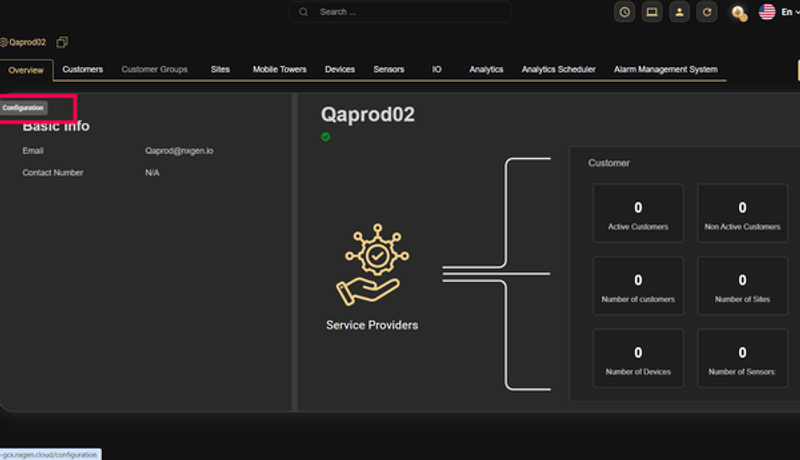This screenshot has width=800, height=460.
Task: Click the Qaprod@nxgen.io email value
Action: [x=179, y=151]
